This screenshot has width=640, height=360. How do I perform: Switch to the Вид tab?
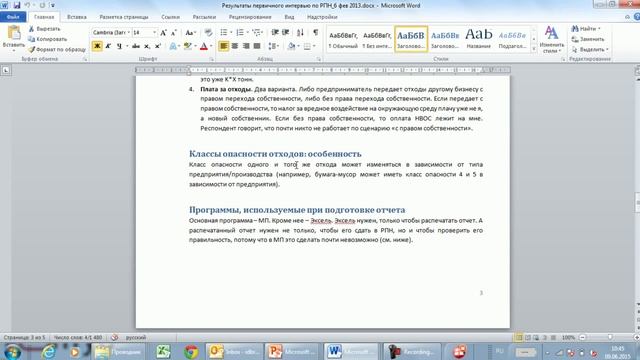(289, 17)
